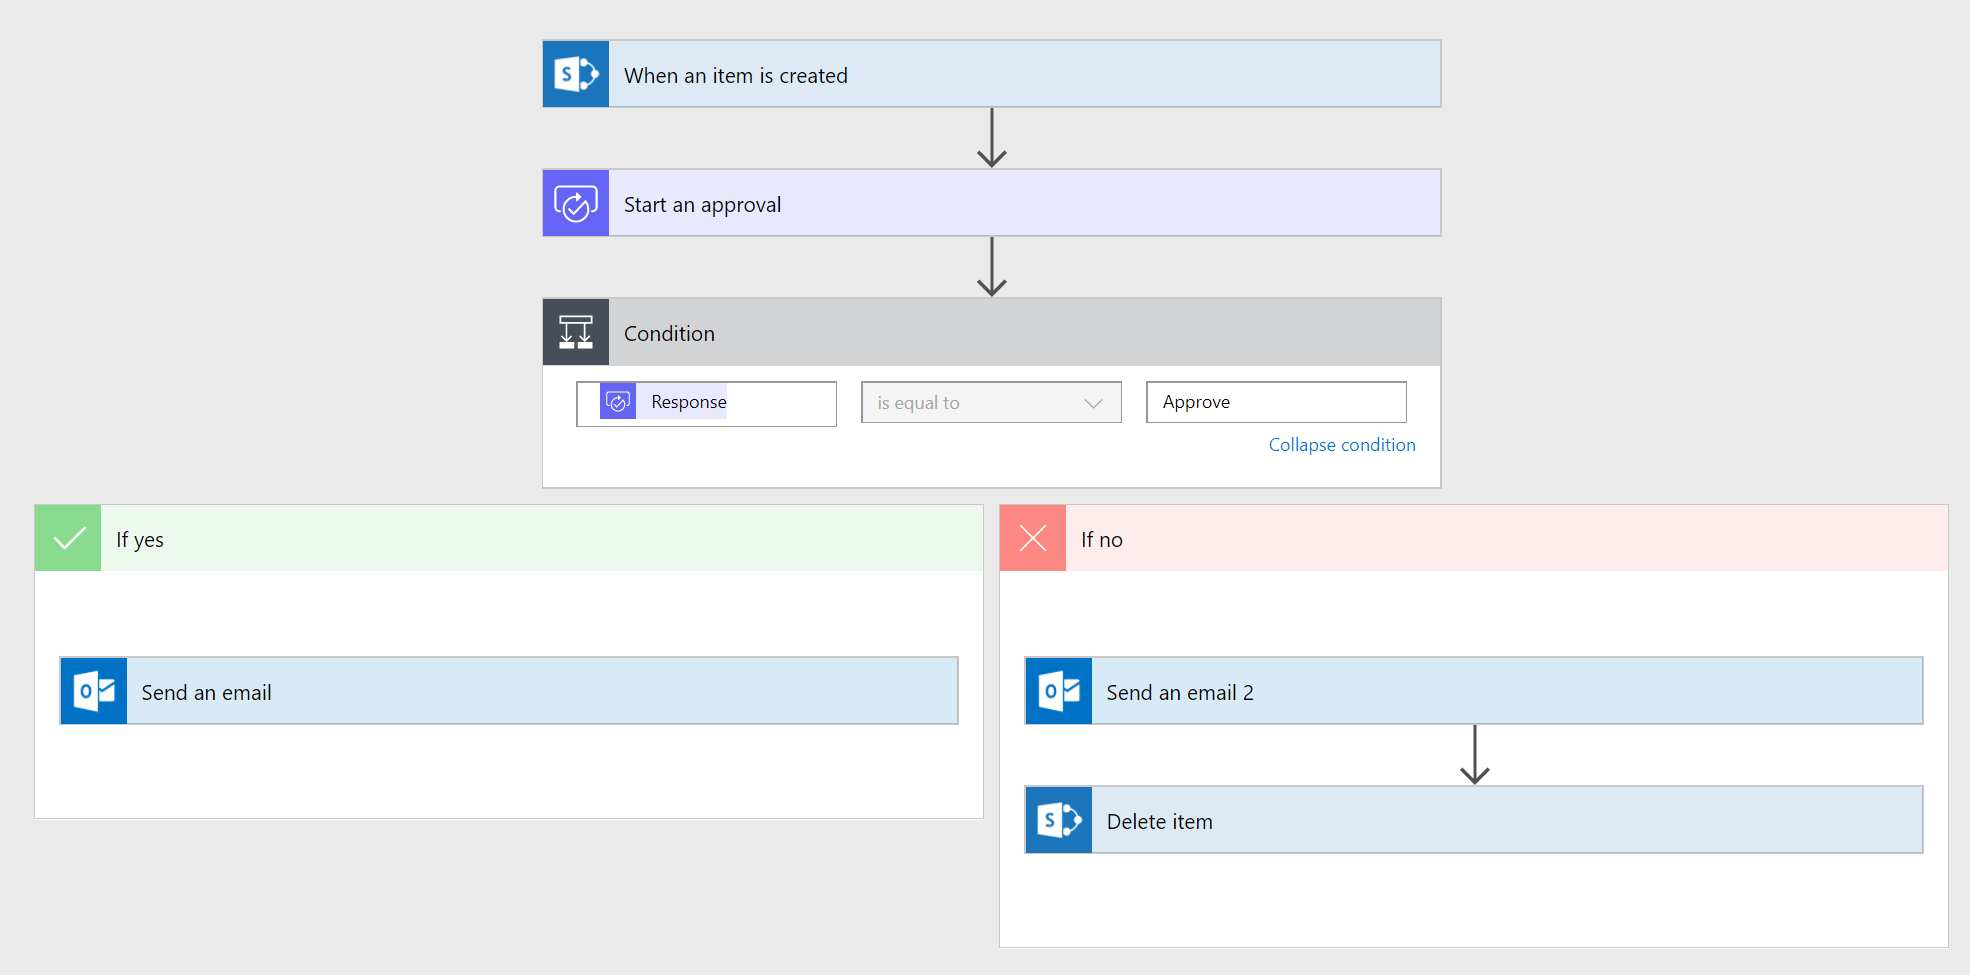
Task: Click the Condition branching icon
Action: click(x=576, y=332)
